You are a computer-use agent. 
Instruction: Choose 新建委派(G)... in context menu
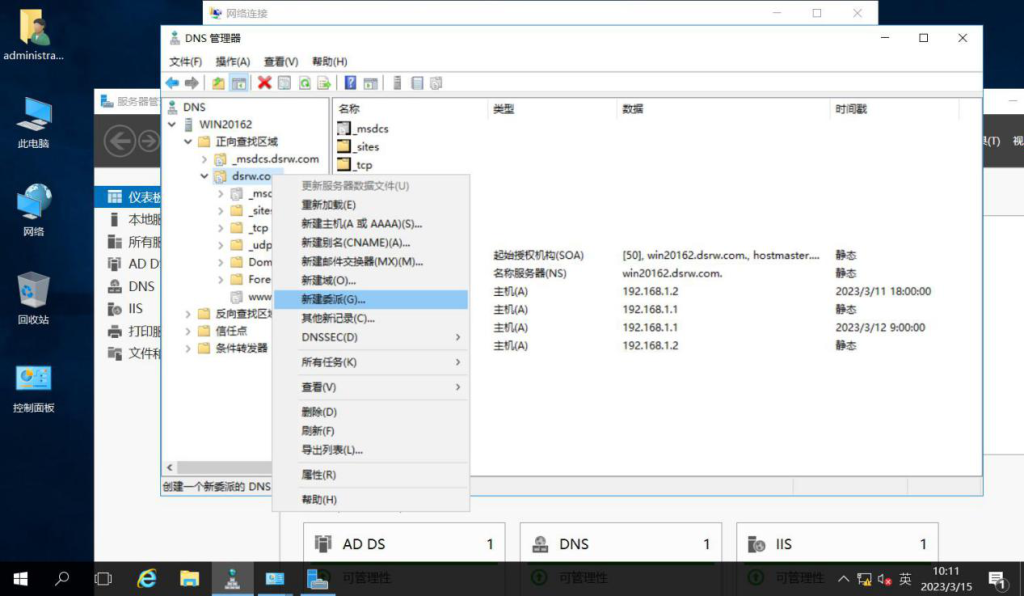pyautogui.click(x=370, y=300)
